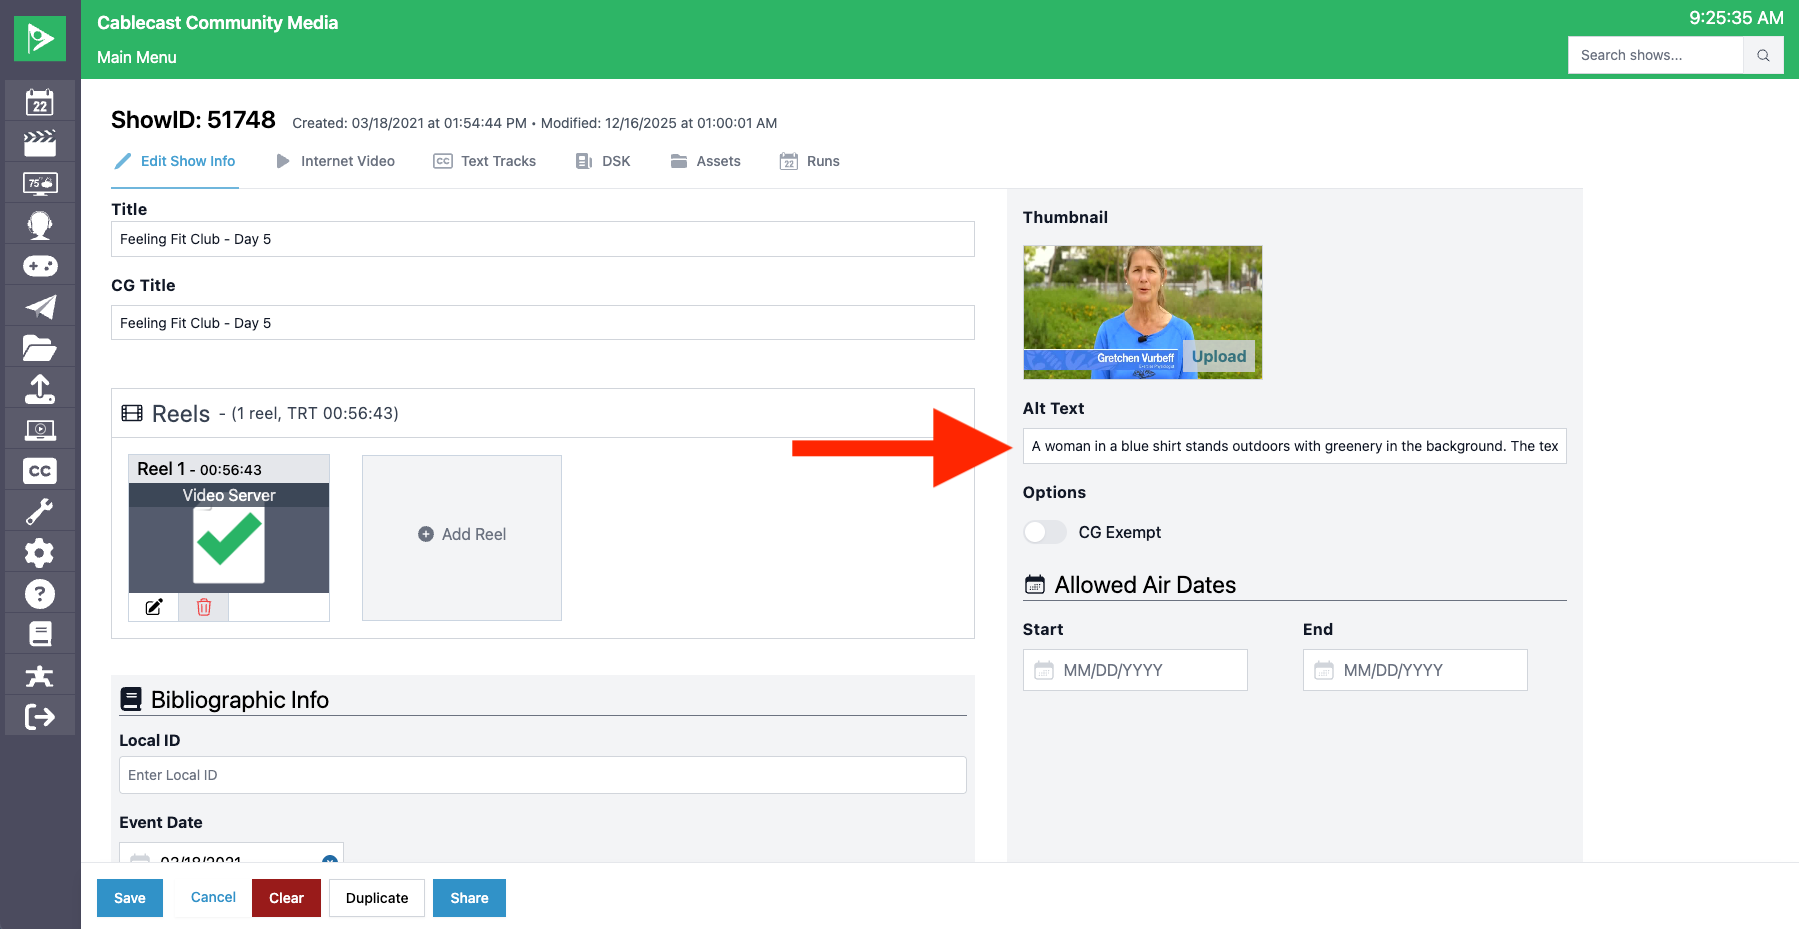Open the Assets tab
The height and width of the screenshot is (929, 1799).
click(705, 161)
